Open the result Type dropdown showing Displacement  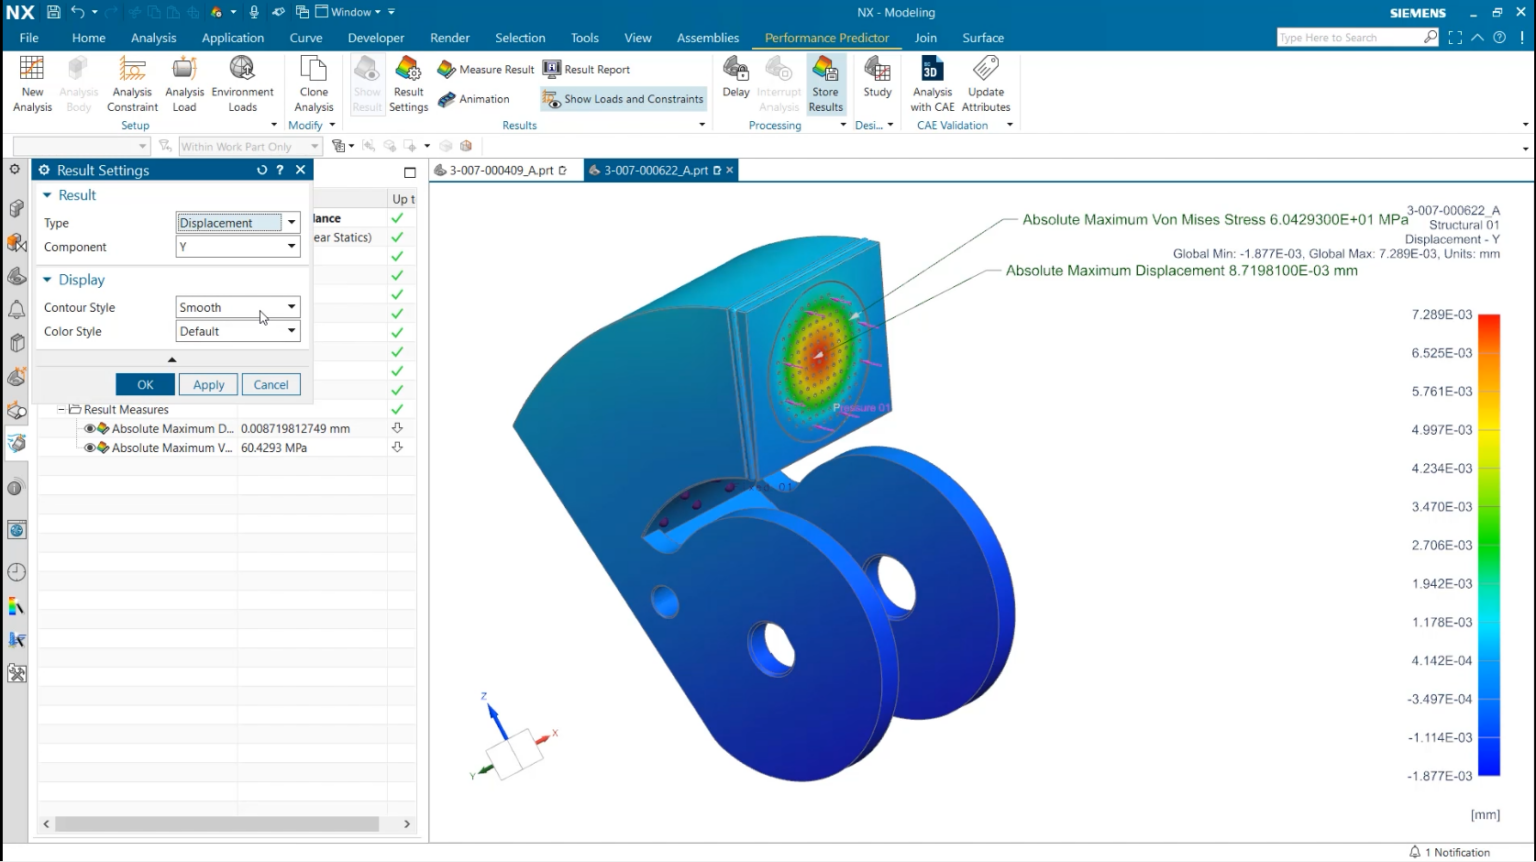(x=238, y=223)
